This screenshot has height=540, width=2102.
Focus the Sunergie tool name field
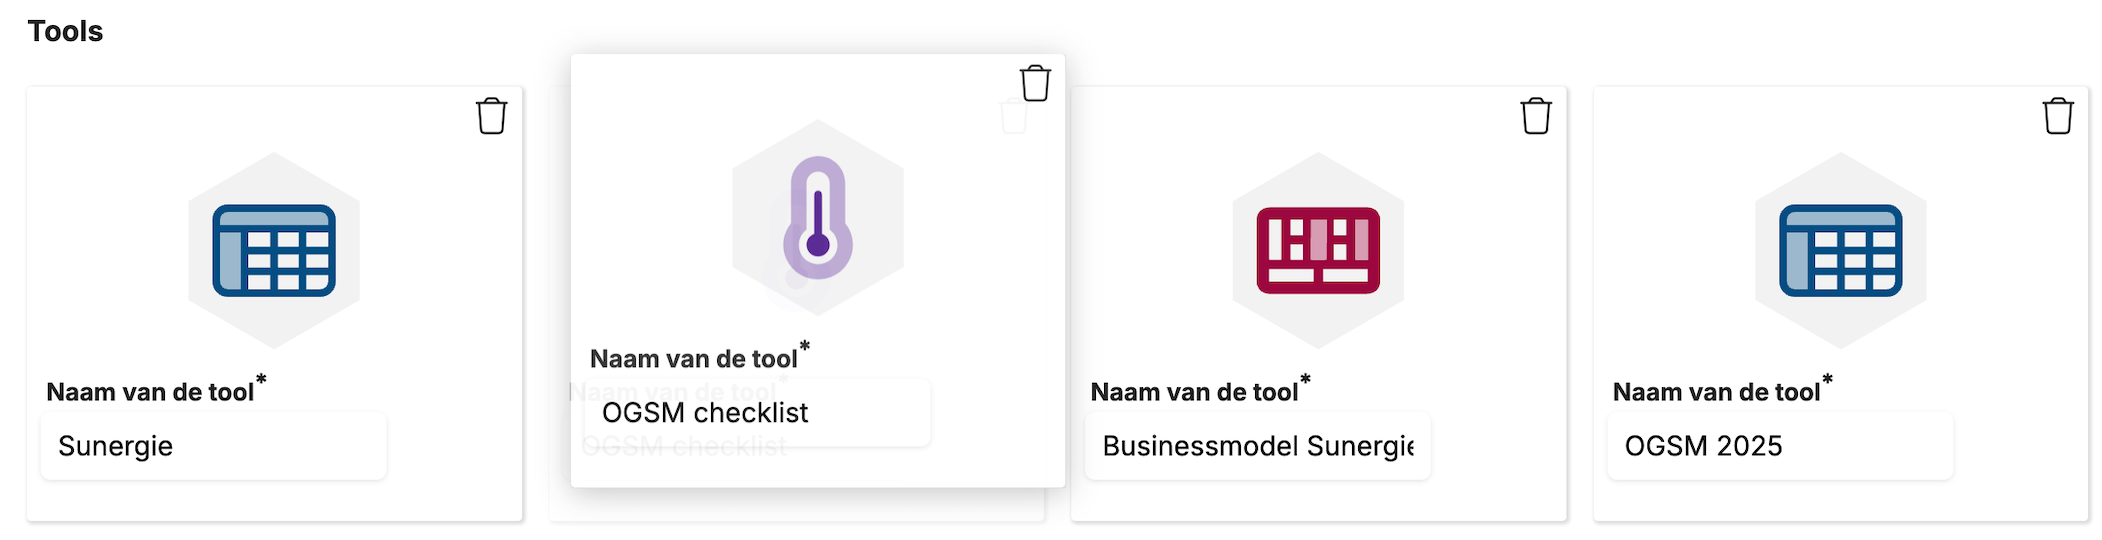pyautogui.click(x=214, y=446)
